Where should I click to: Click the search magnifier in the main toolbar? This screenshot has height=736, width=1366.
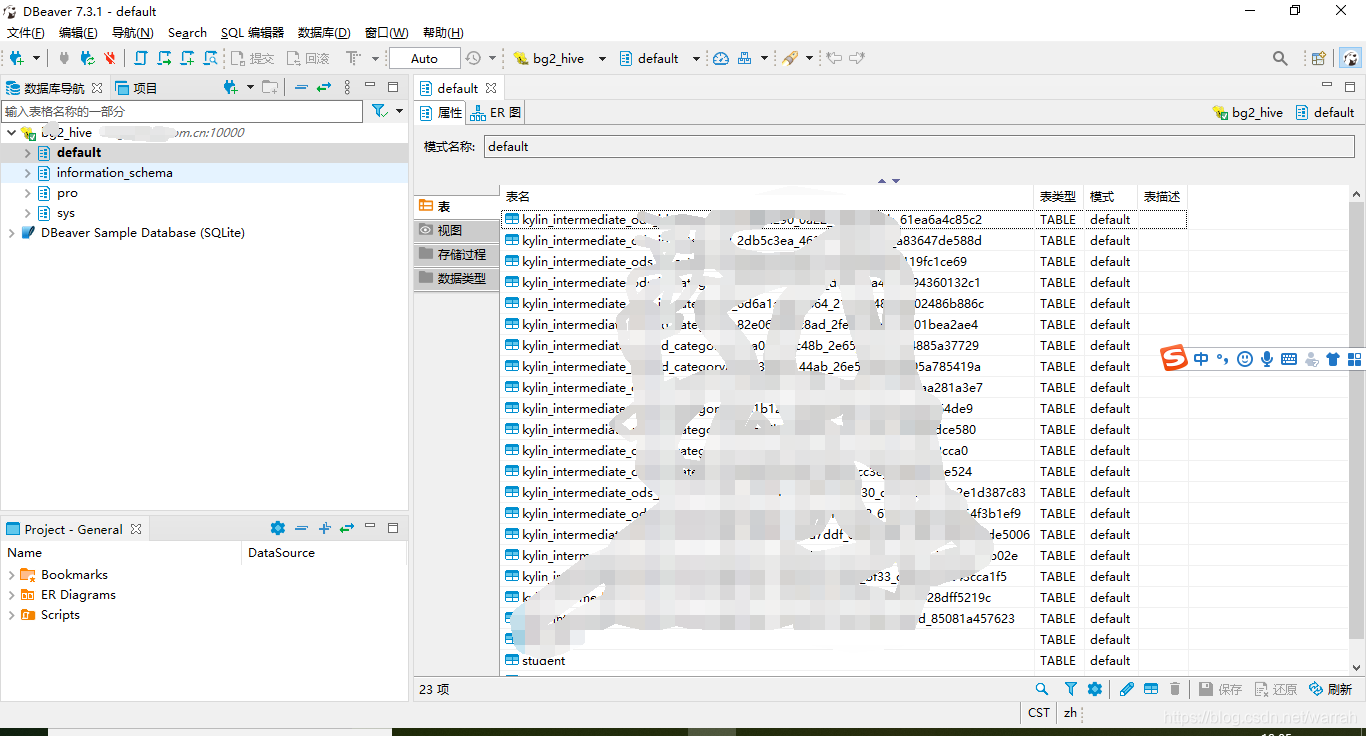pos(1280,58)
